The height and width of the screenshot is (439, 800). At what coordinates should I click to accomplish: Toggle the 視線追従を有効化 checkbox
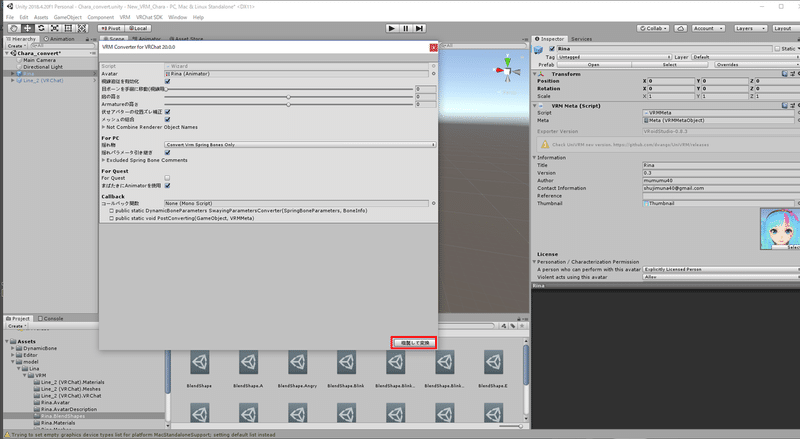click(x=167, y=82)
